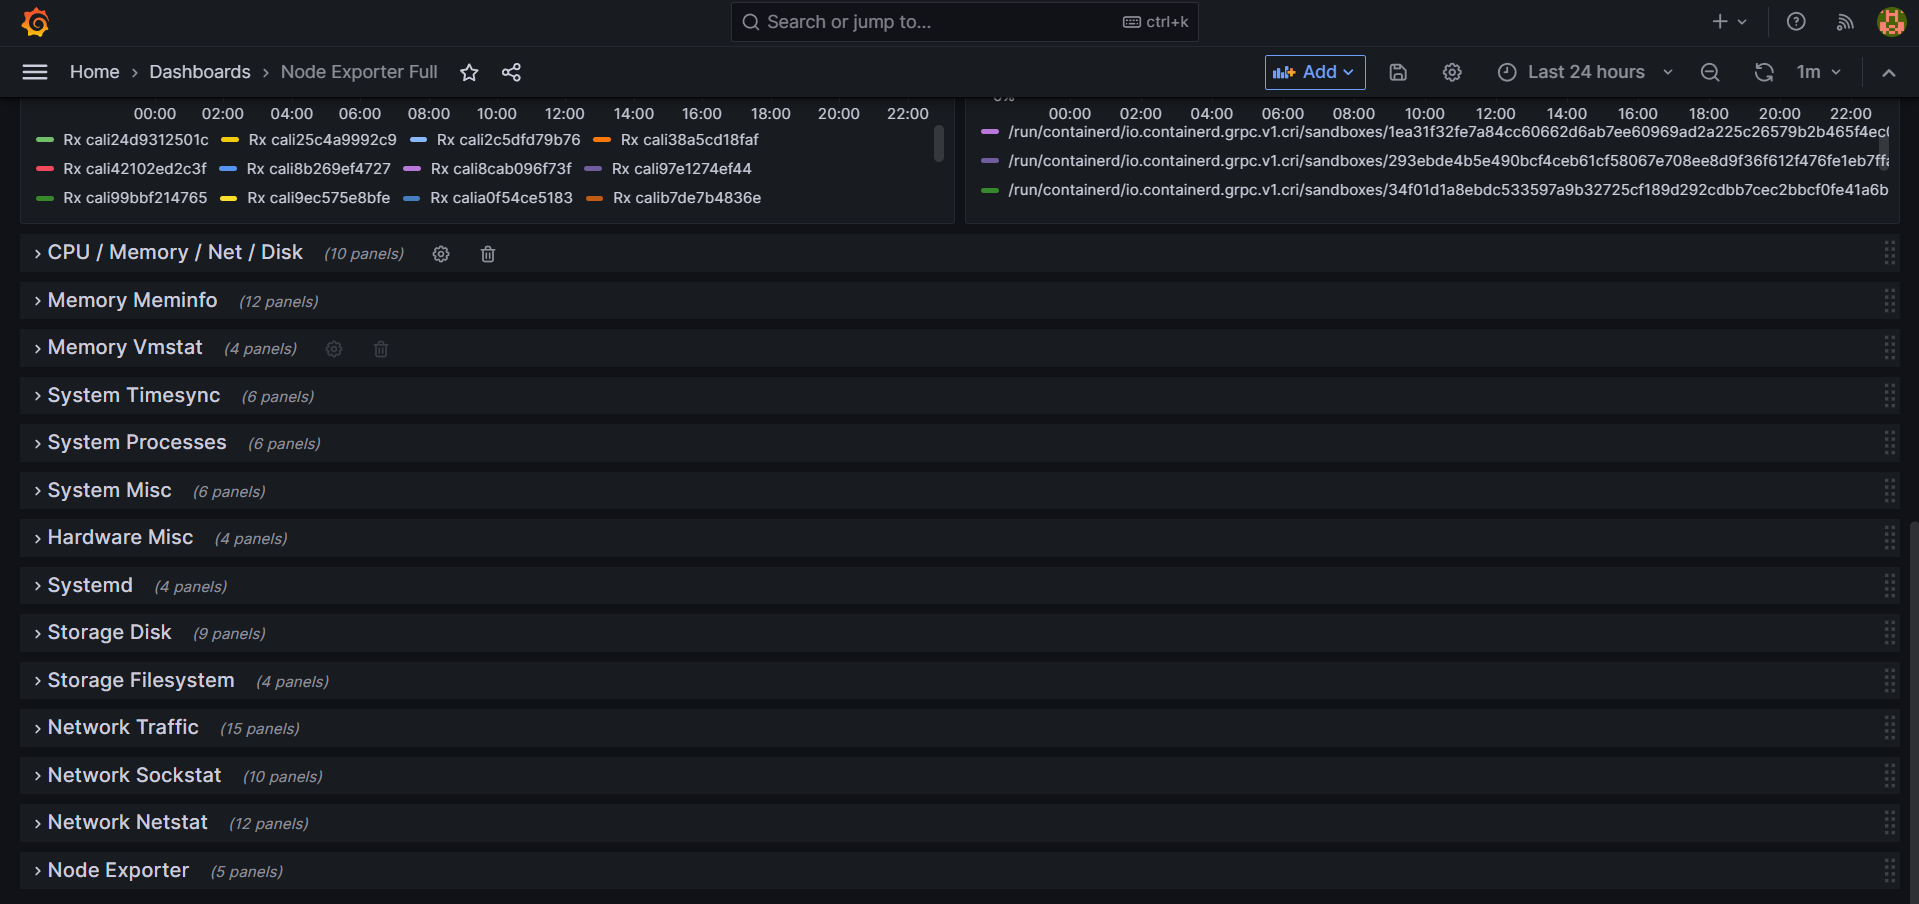Open the Last 24 hours time picker

click(x=1585, y=72)
